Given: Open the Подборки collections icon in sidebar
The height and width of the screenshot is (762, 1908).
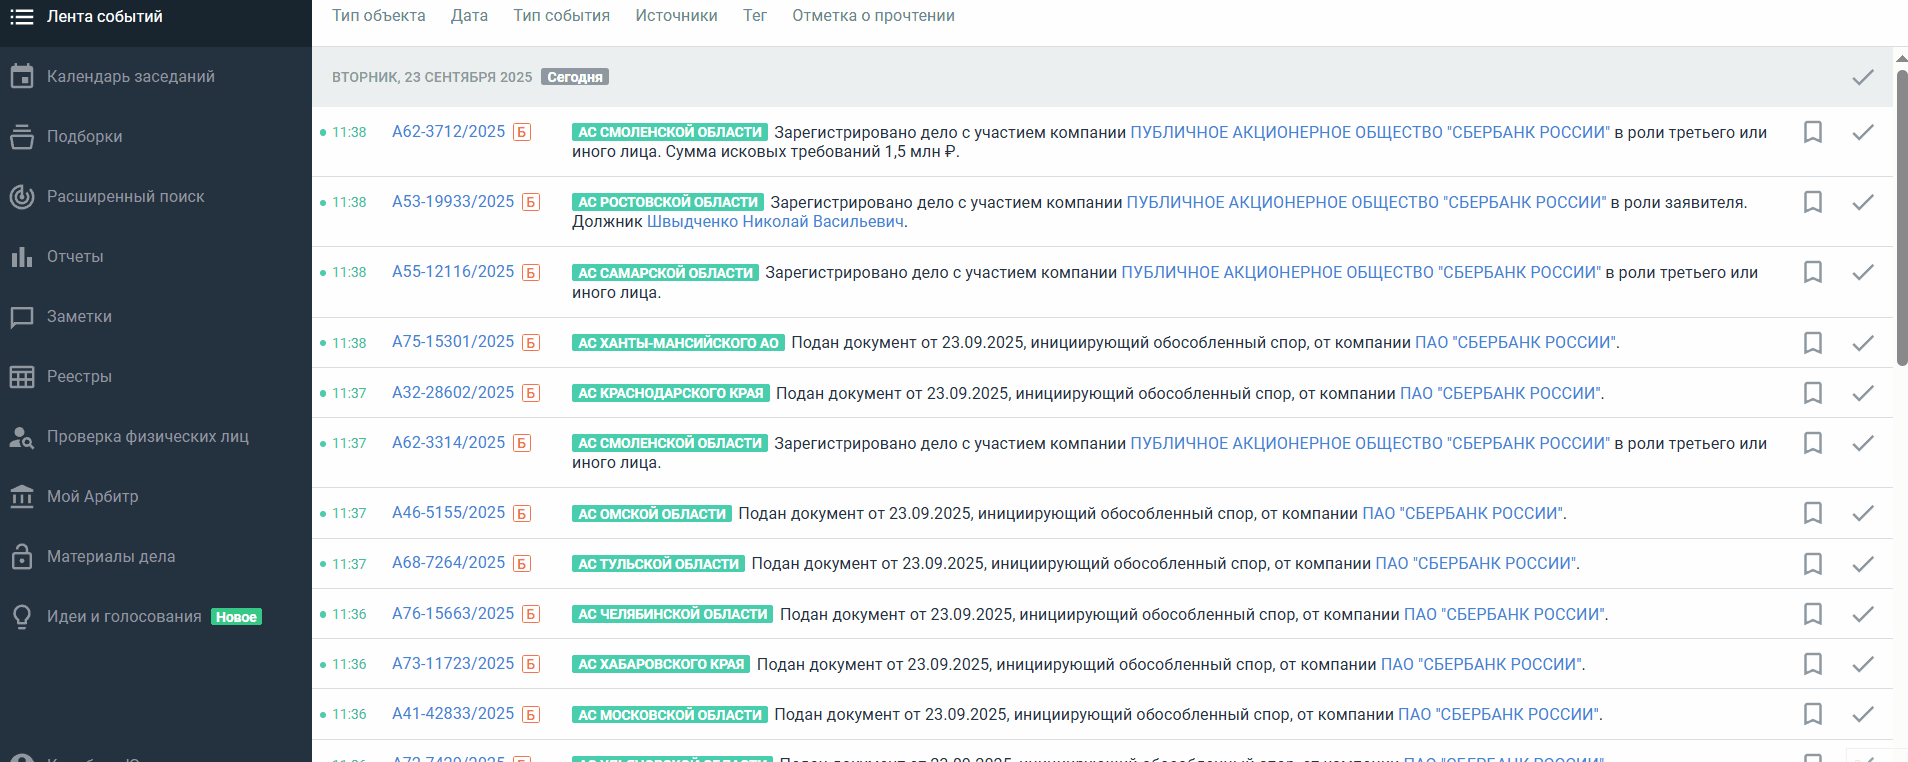Looking at the screenshot, I should point(22,137).
